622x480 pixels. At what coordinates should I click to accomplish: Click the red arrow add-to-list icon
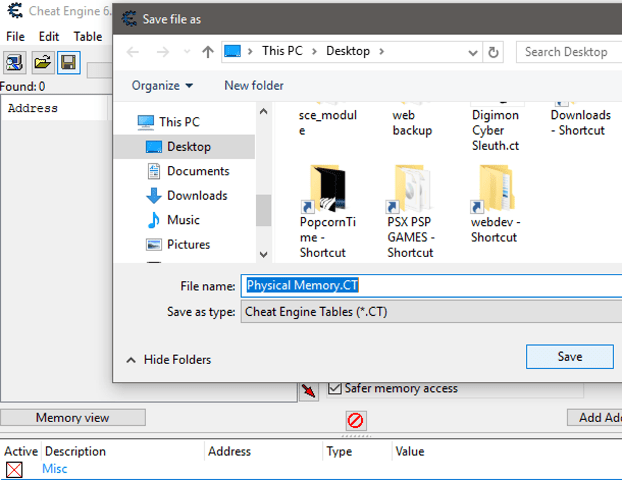click(308, 390)
